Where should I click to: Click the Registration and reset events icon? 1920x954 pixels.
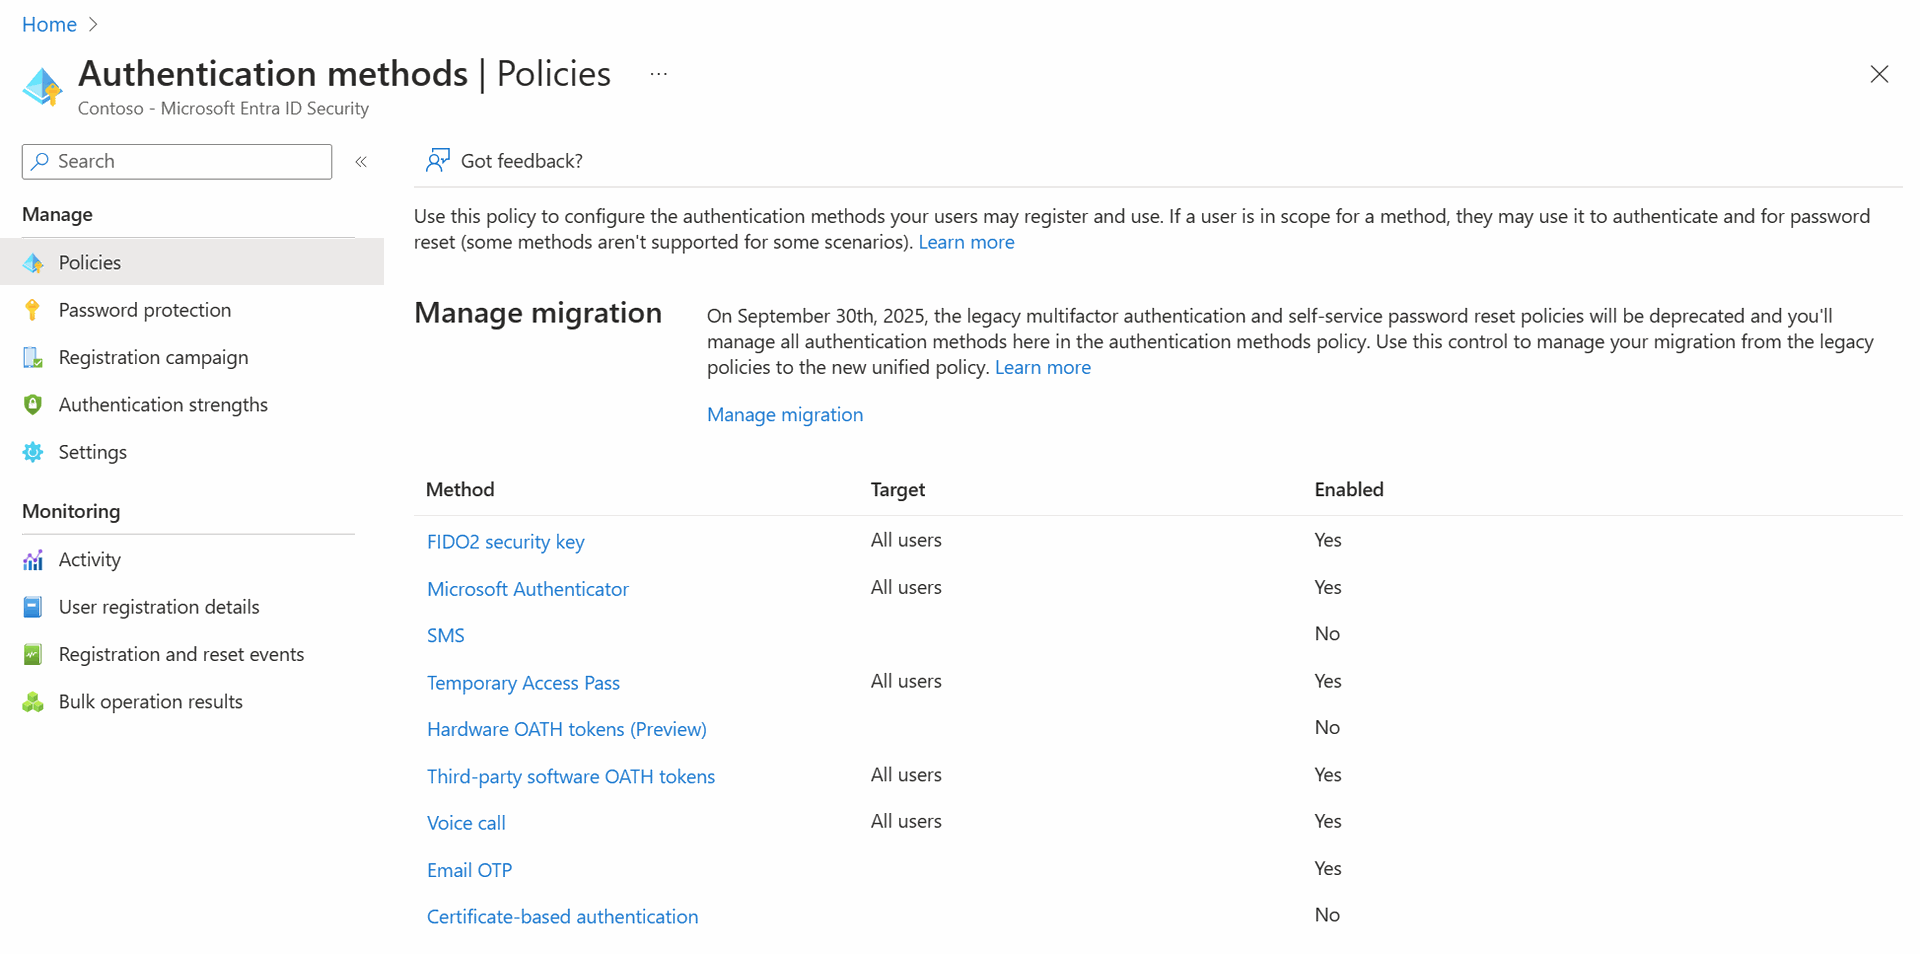point(33,654)
